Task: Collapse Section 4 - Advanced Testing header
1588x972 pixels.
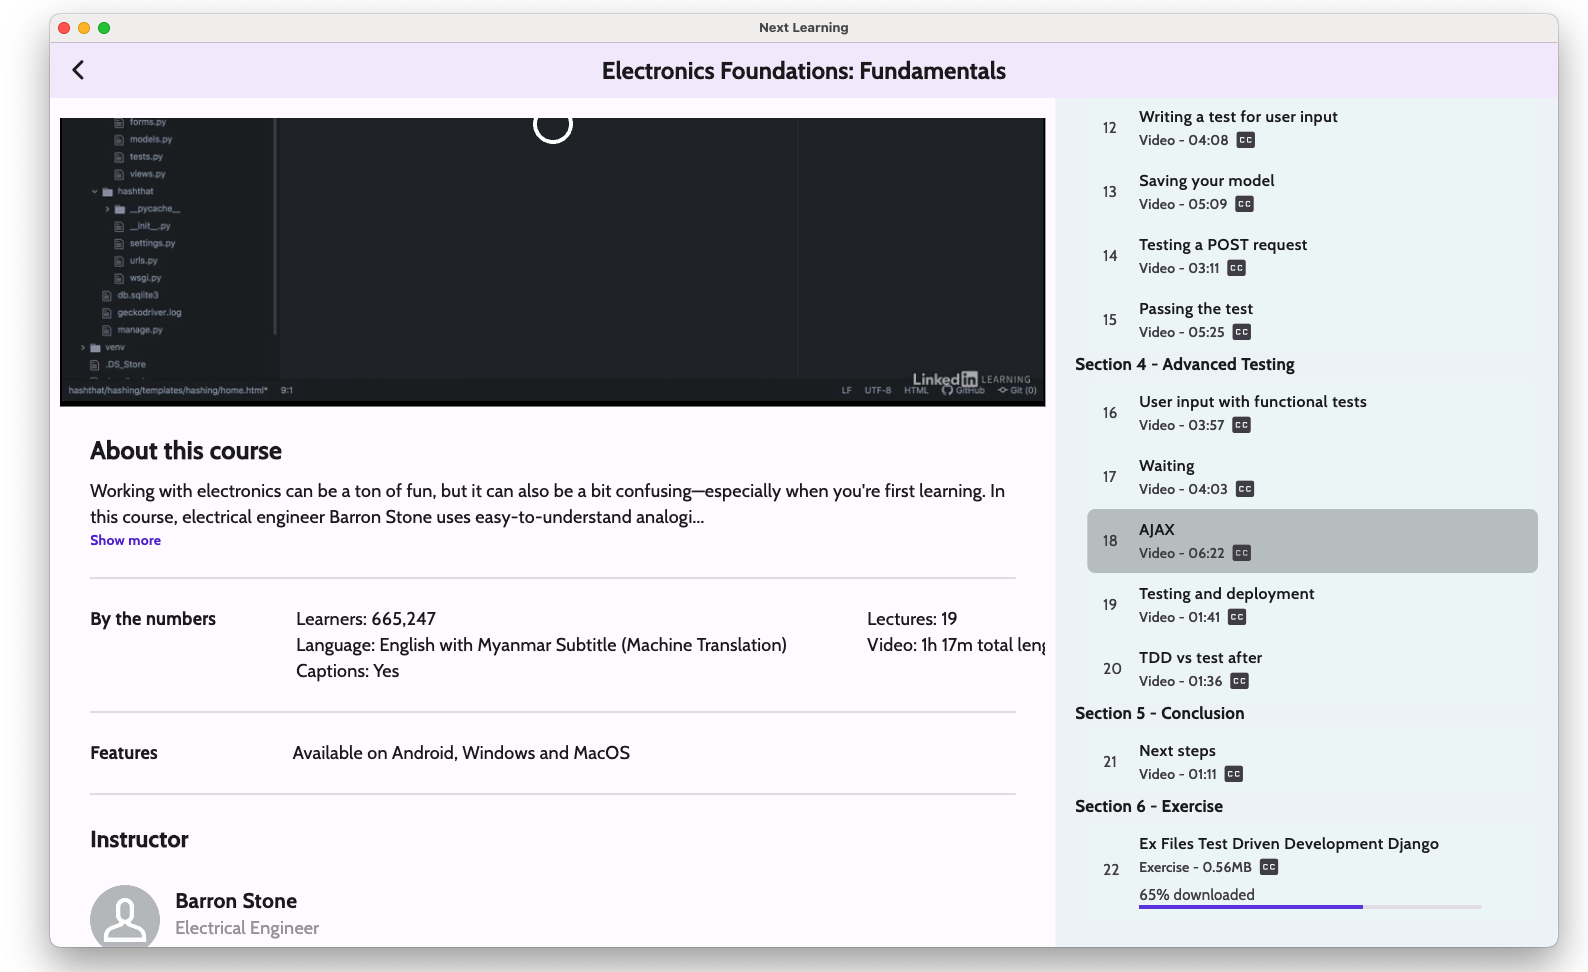Action: [1184, 364]
